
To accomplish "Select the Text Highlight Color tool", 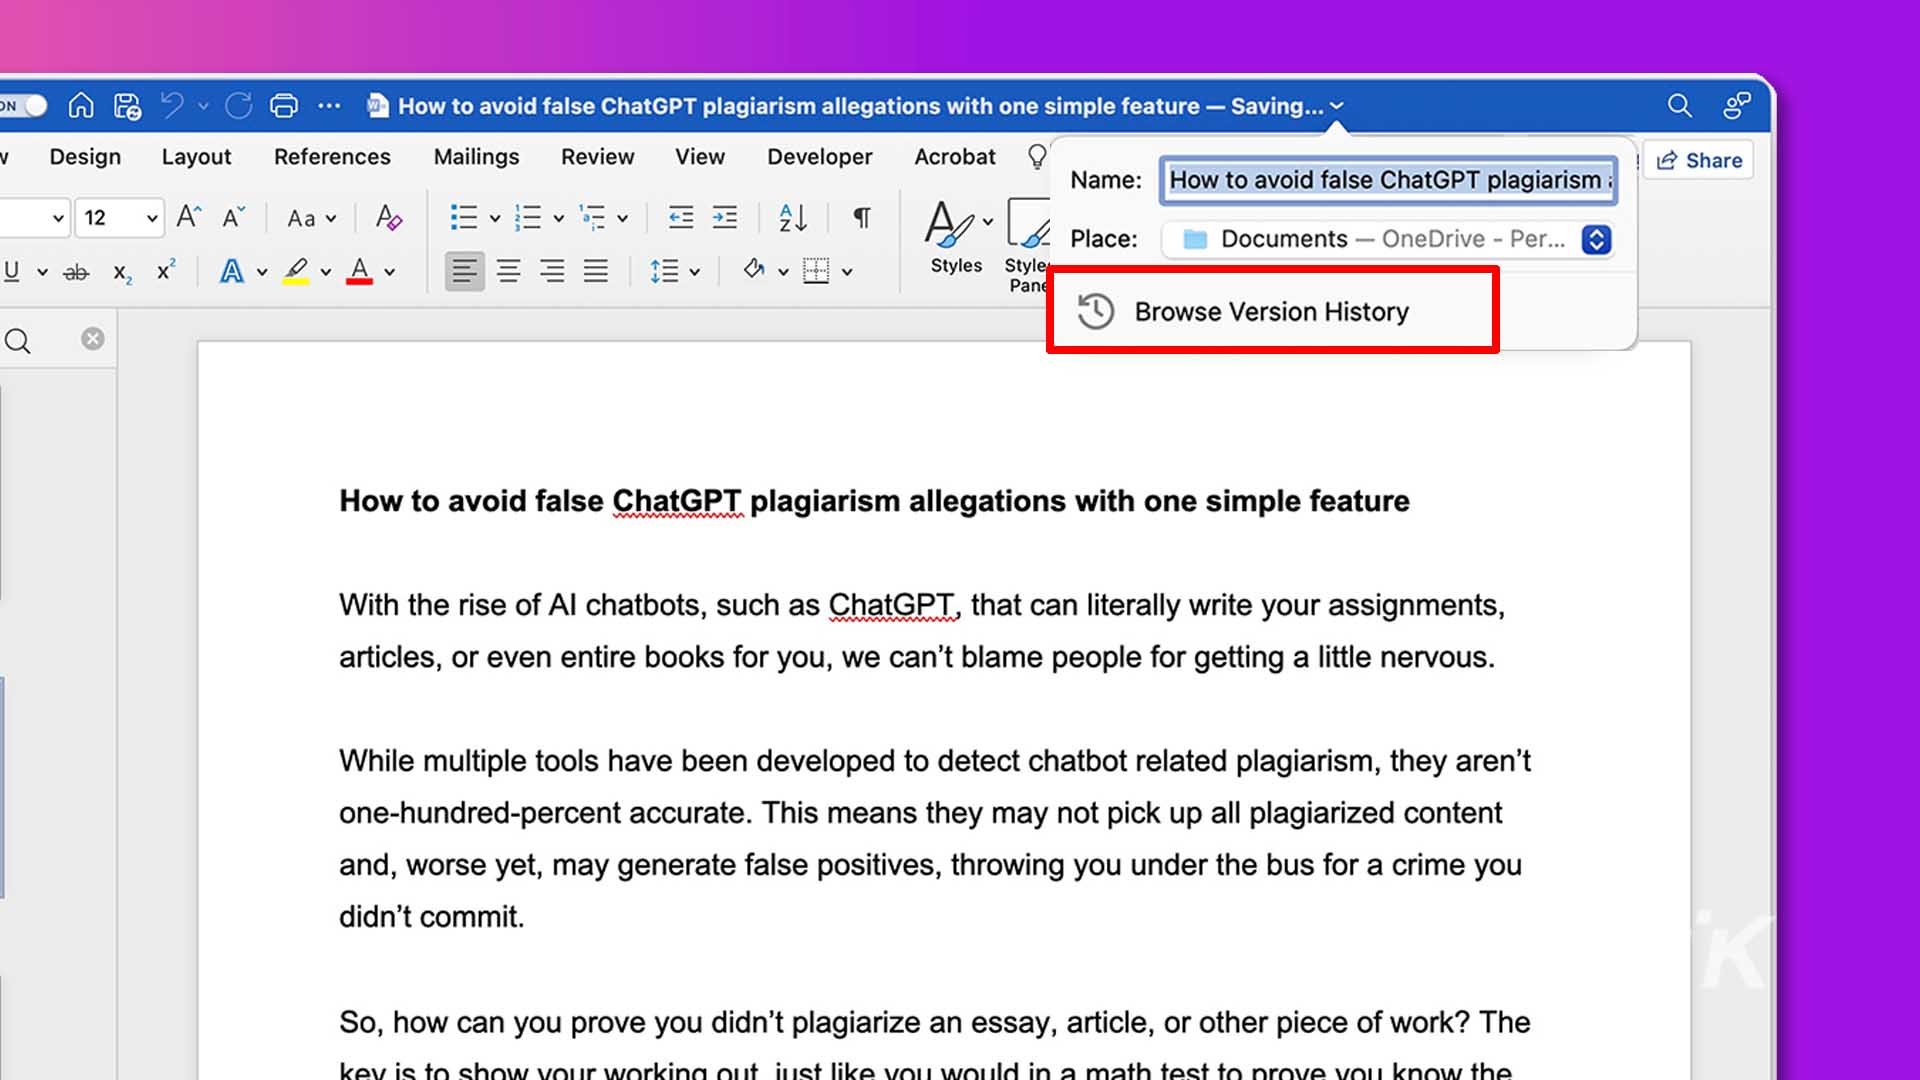I will [x=295, y=272].
